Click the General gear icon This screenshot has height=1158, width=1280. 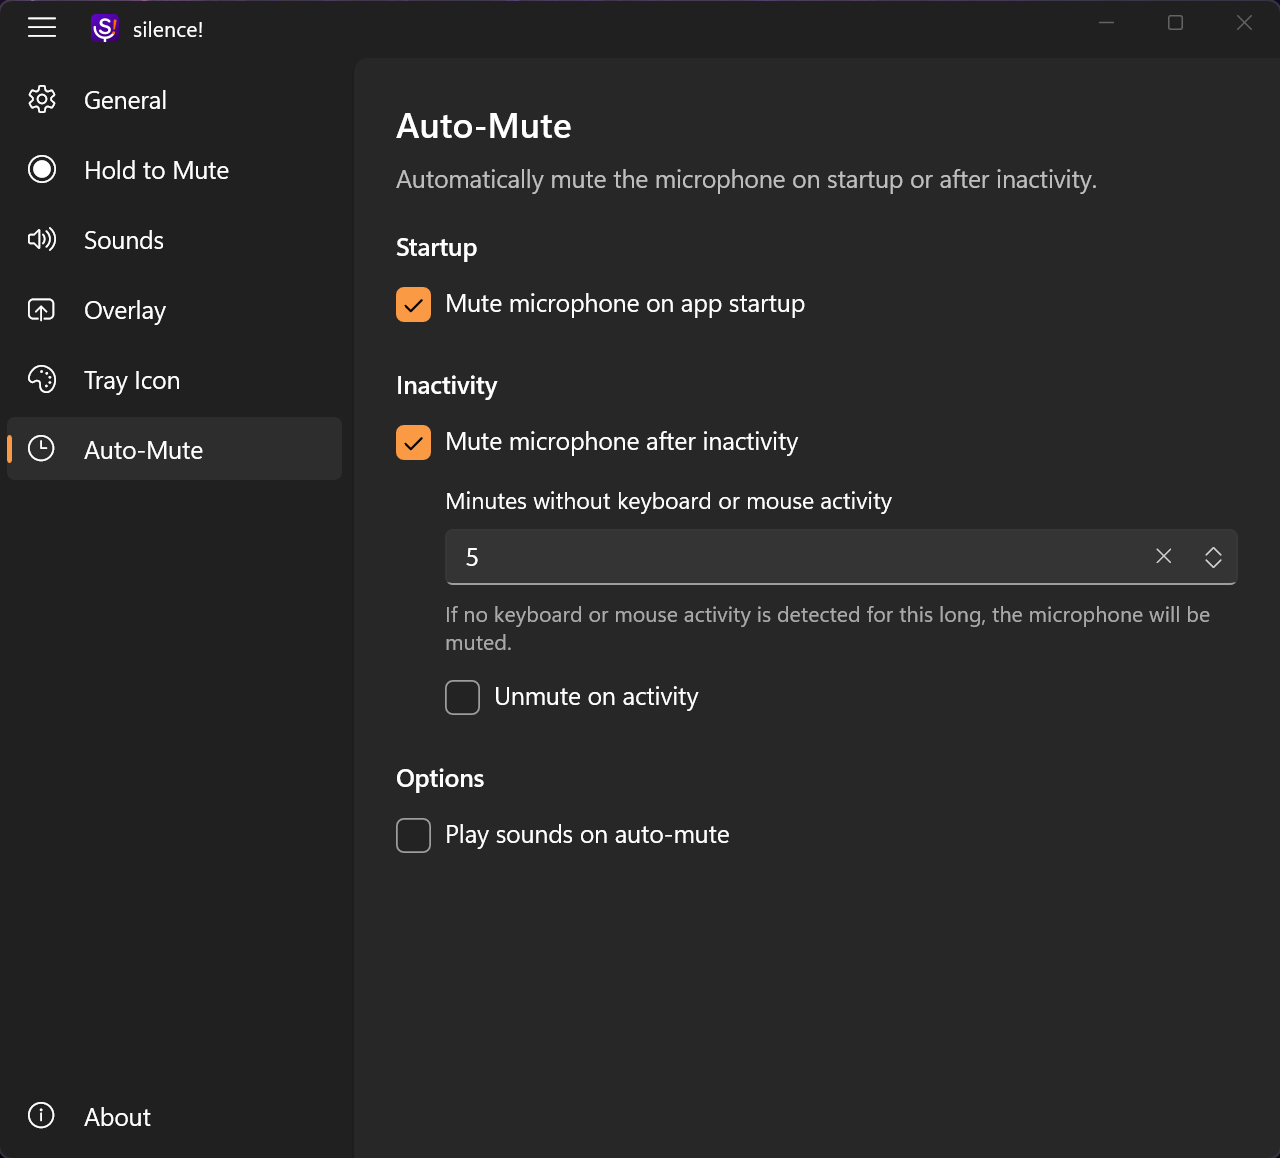click(x=42, y=100)
